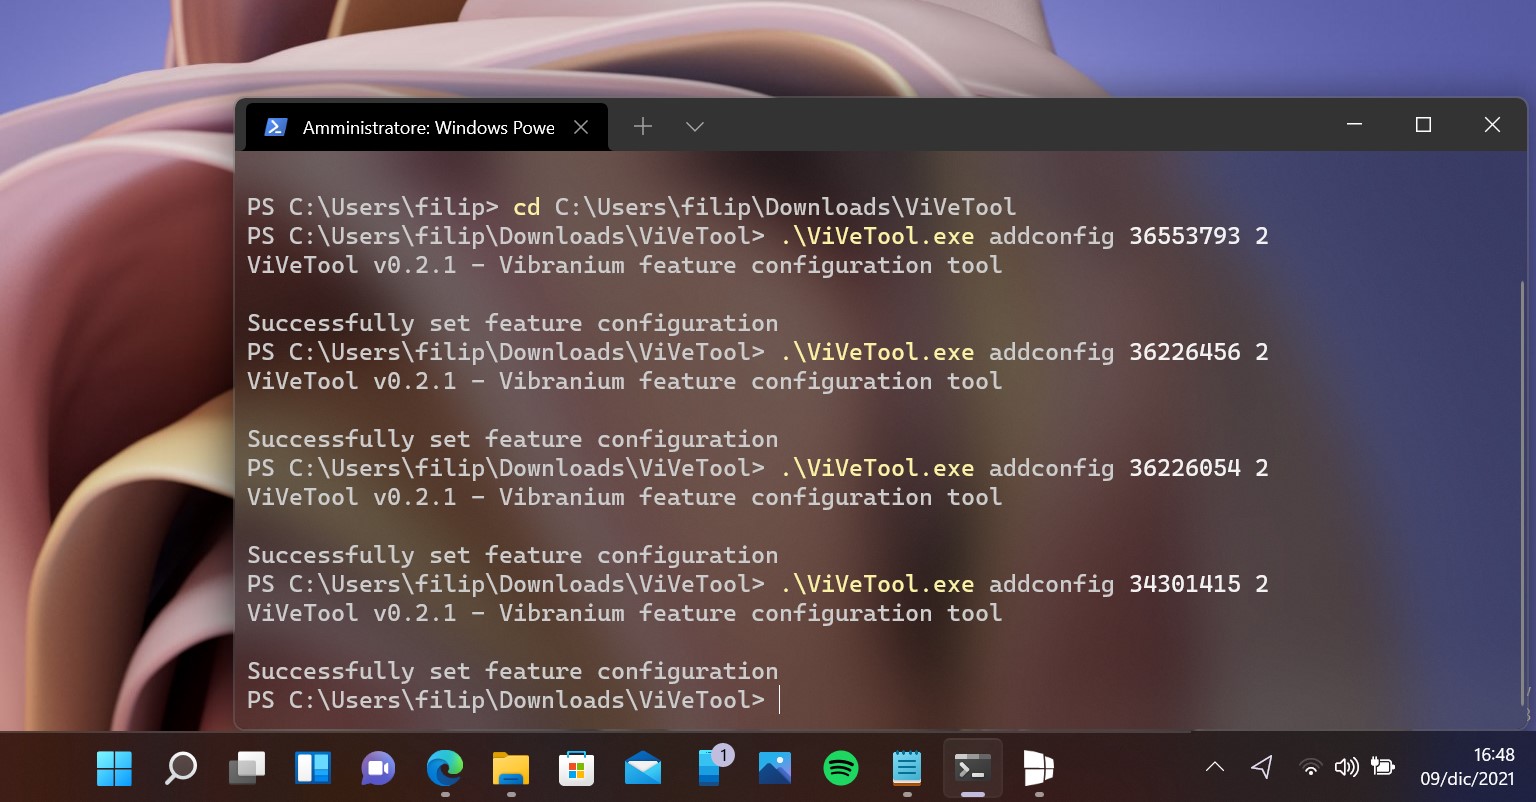
Task: Click the feature ID 36226054
Action: (1185, 468)
